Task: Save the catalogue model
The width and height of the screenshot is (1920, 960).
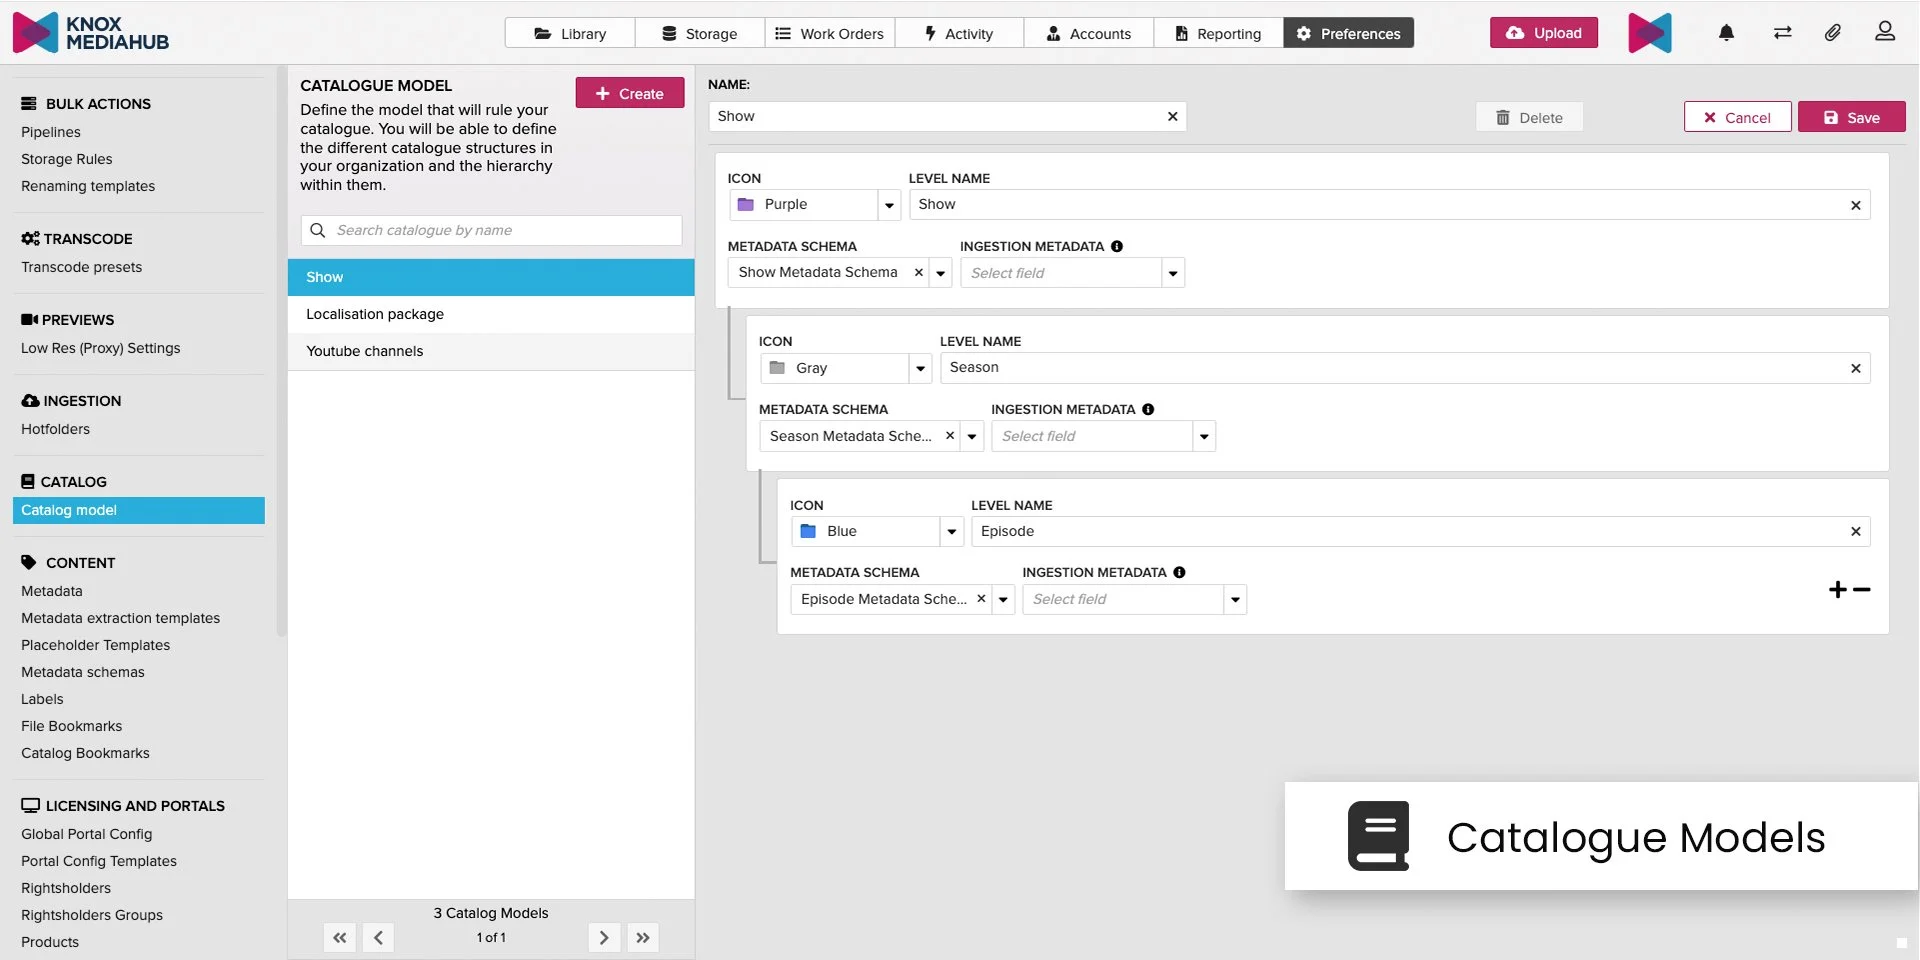Action: pyautogui.click(x=1851, y=116)
